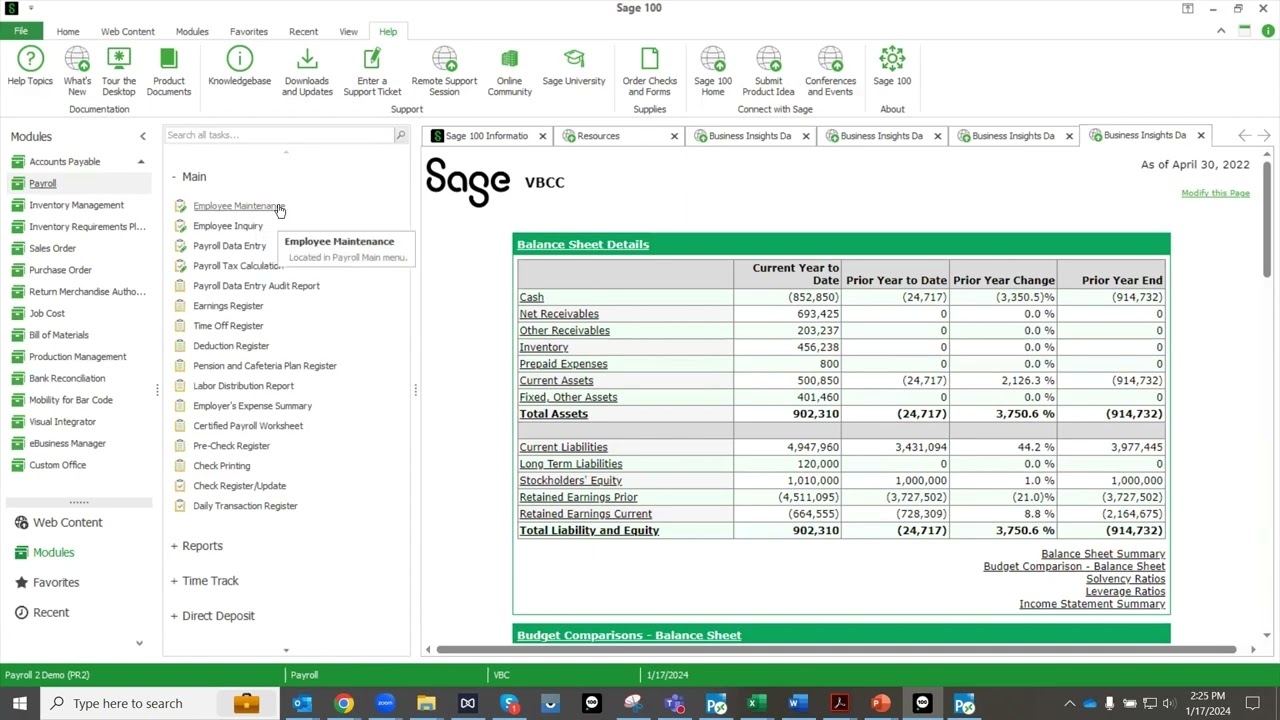Open Balance Sheet Summary link
This screenshot has width=1280, height=720.
[x=1103, y=554]
